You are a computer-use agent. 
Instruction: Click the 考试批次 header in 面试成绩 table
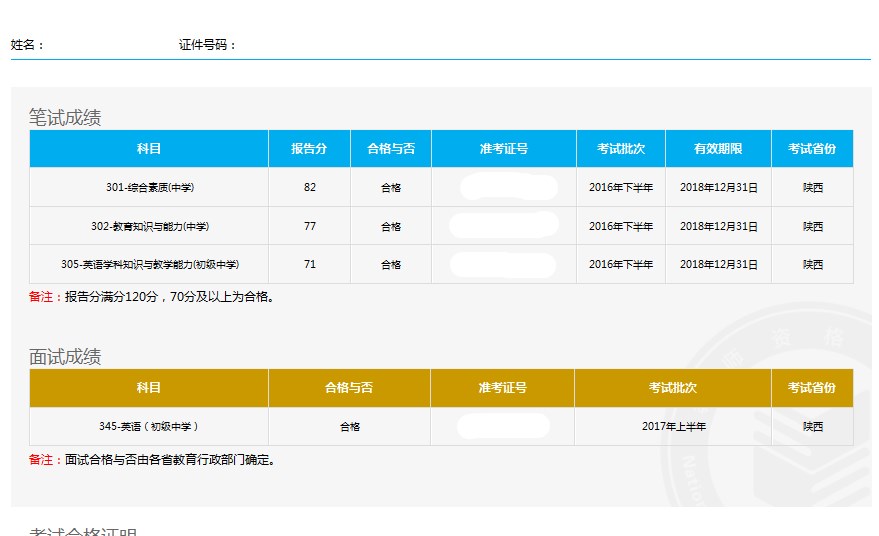coord(673,387)
